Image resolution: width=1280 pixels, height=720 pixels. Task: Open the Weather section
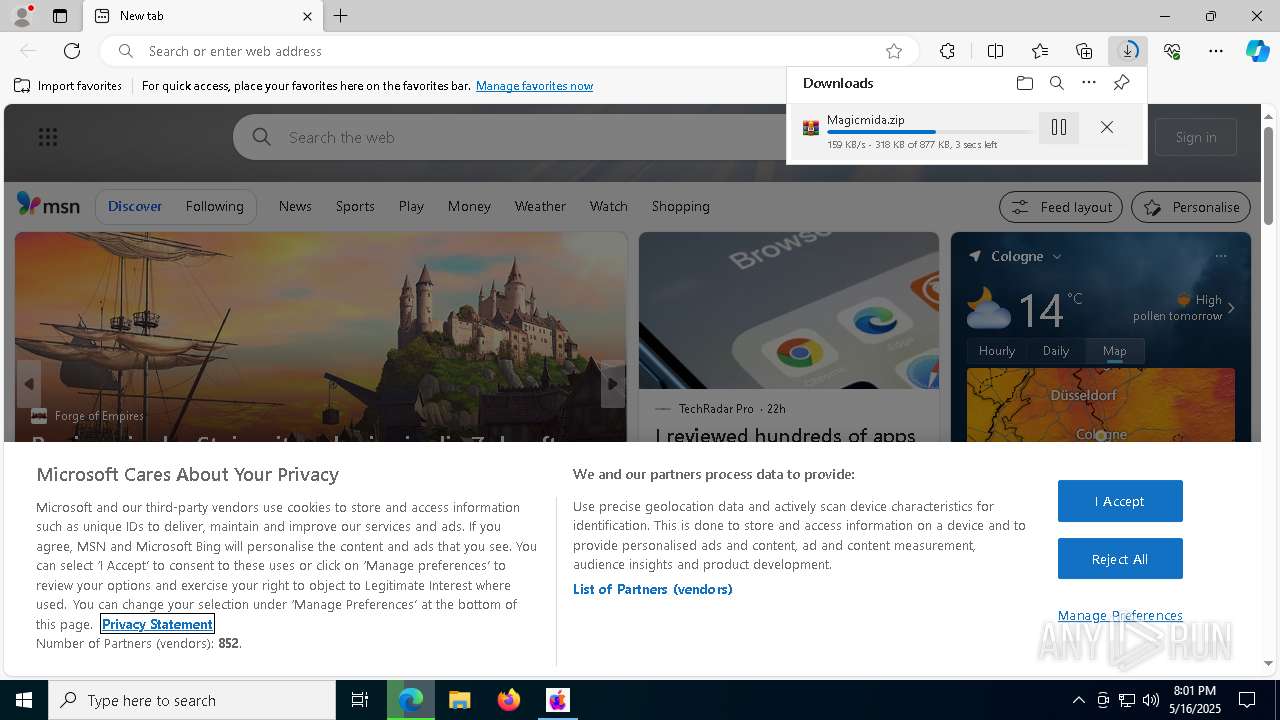[540, 206]
